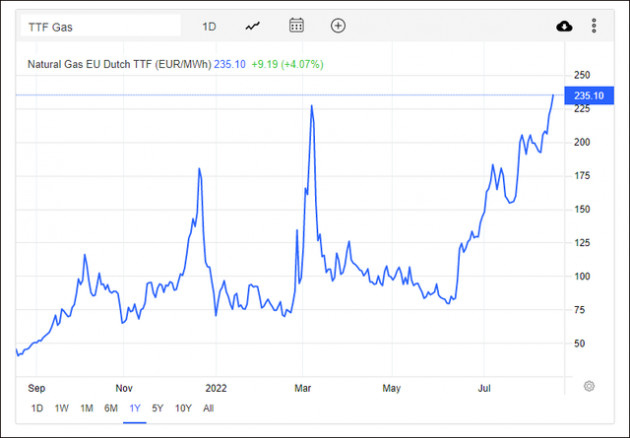This screenshot has height=438, width=630.
Task: Select the 5Y time range
Action: 158,408
